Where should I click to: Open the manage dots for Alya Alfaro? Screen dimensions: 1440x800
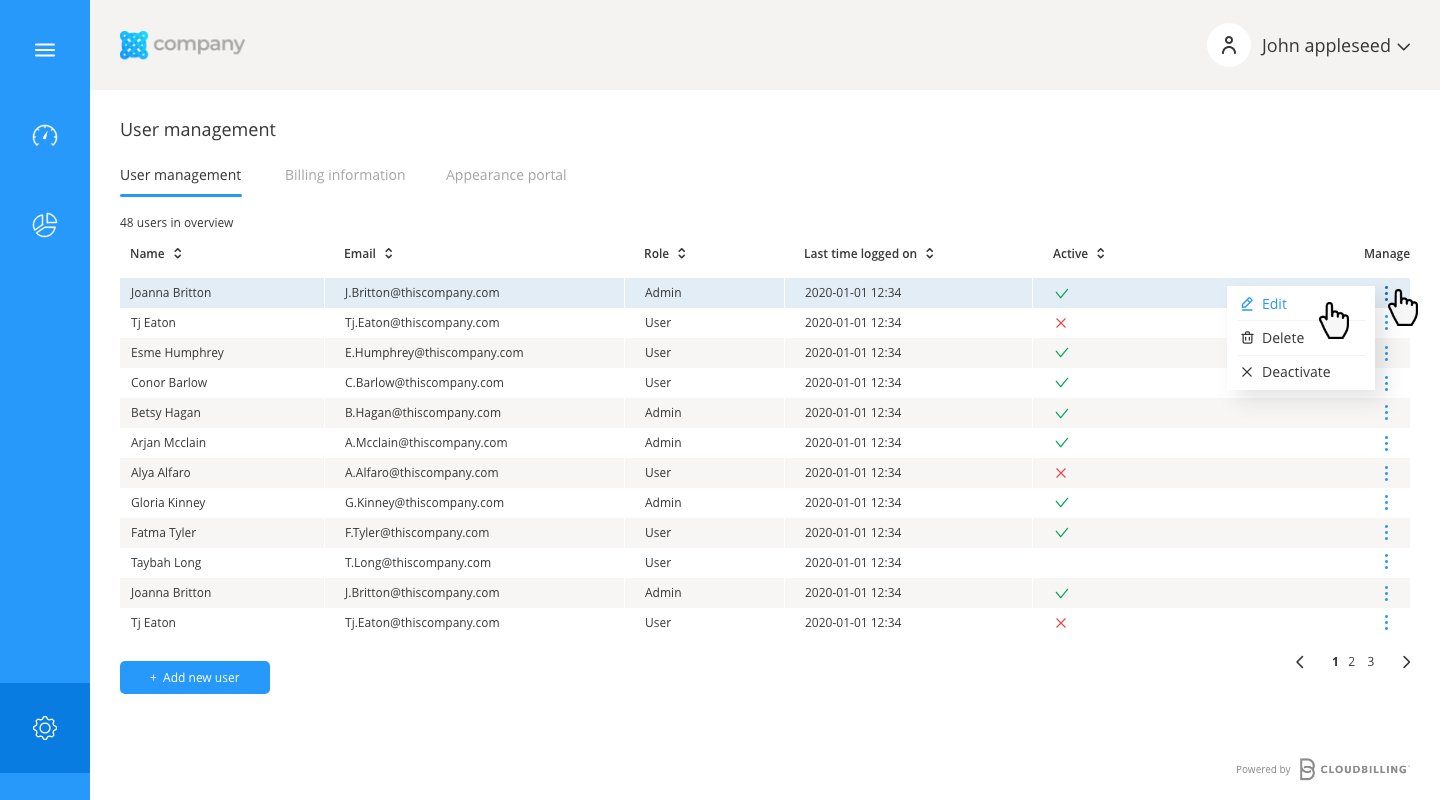pos(1386,473)
